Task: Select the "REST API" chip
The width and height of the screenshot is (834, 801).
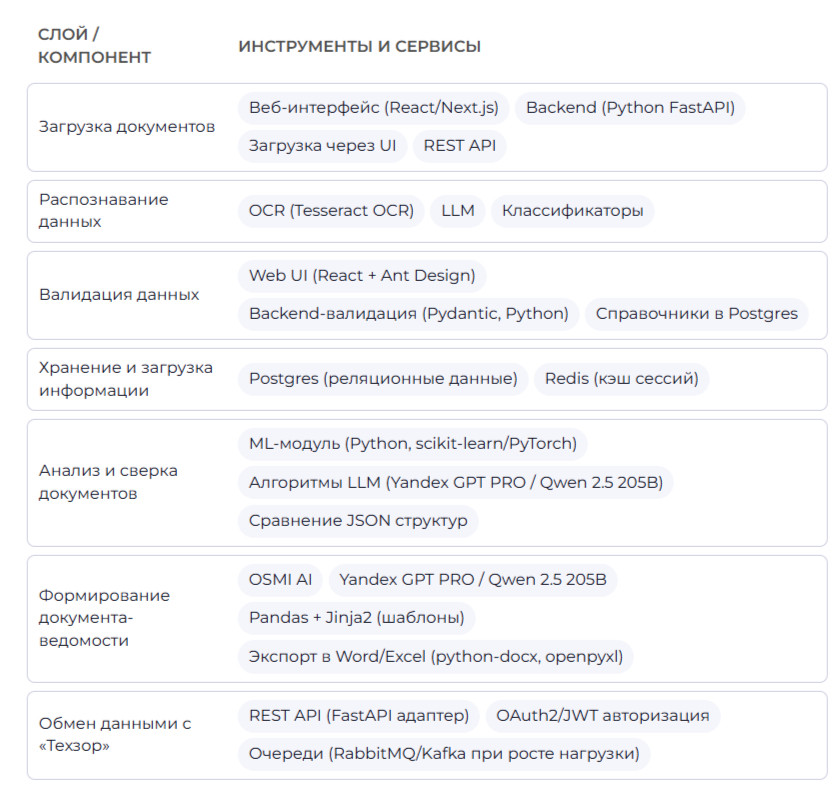Action: click(x=459, y=146)
